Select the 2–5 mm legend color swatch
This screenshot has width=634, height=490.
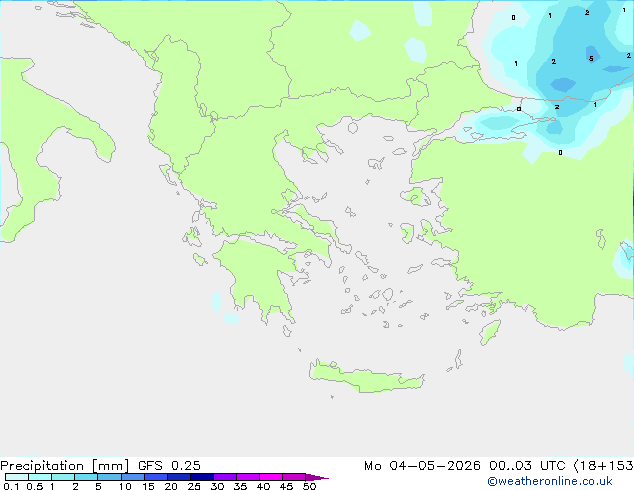(86, 477)
